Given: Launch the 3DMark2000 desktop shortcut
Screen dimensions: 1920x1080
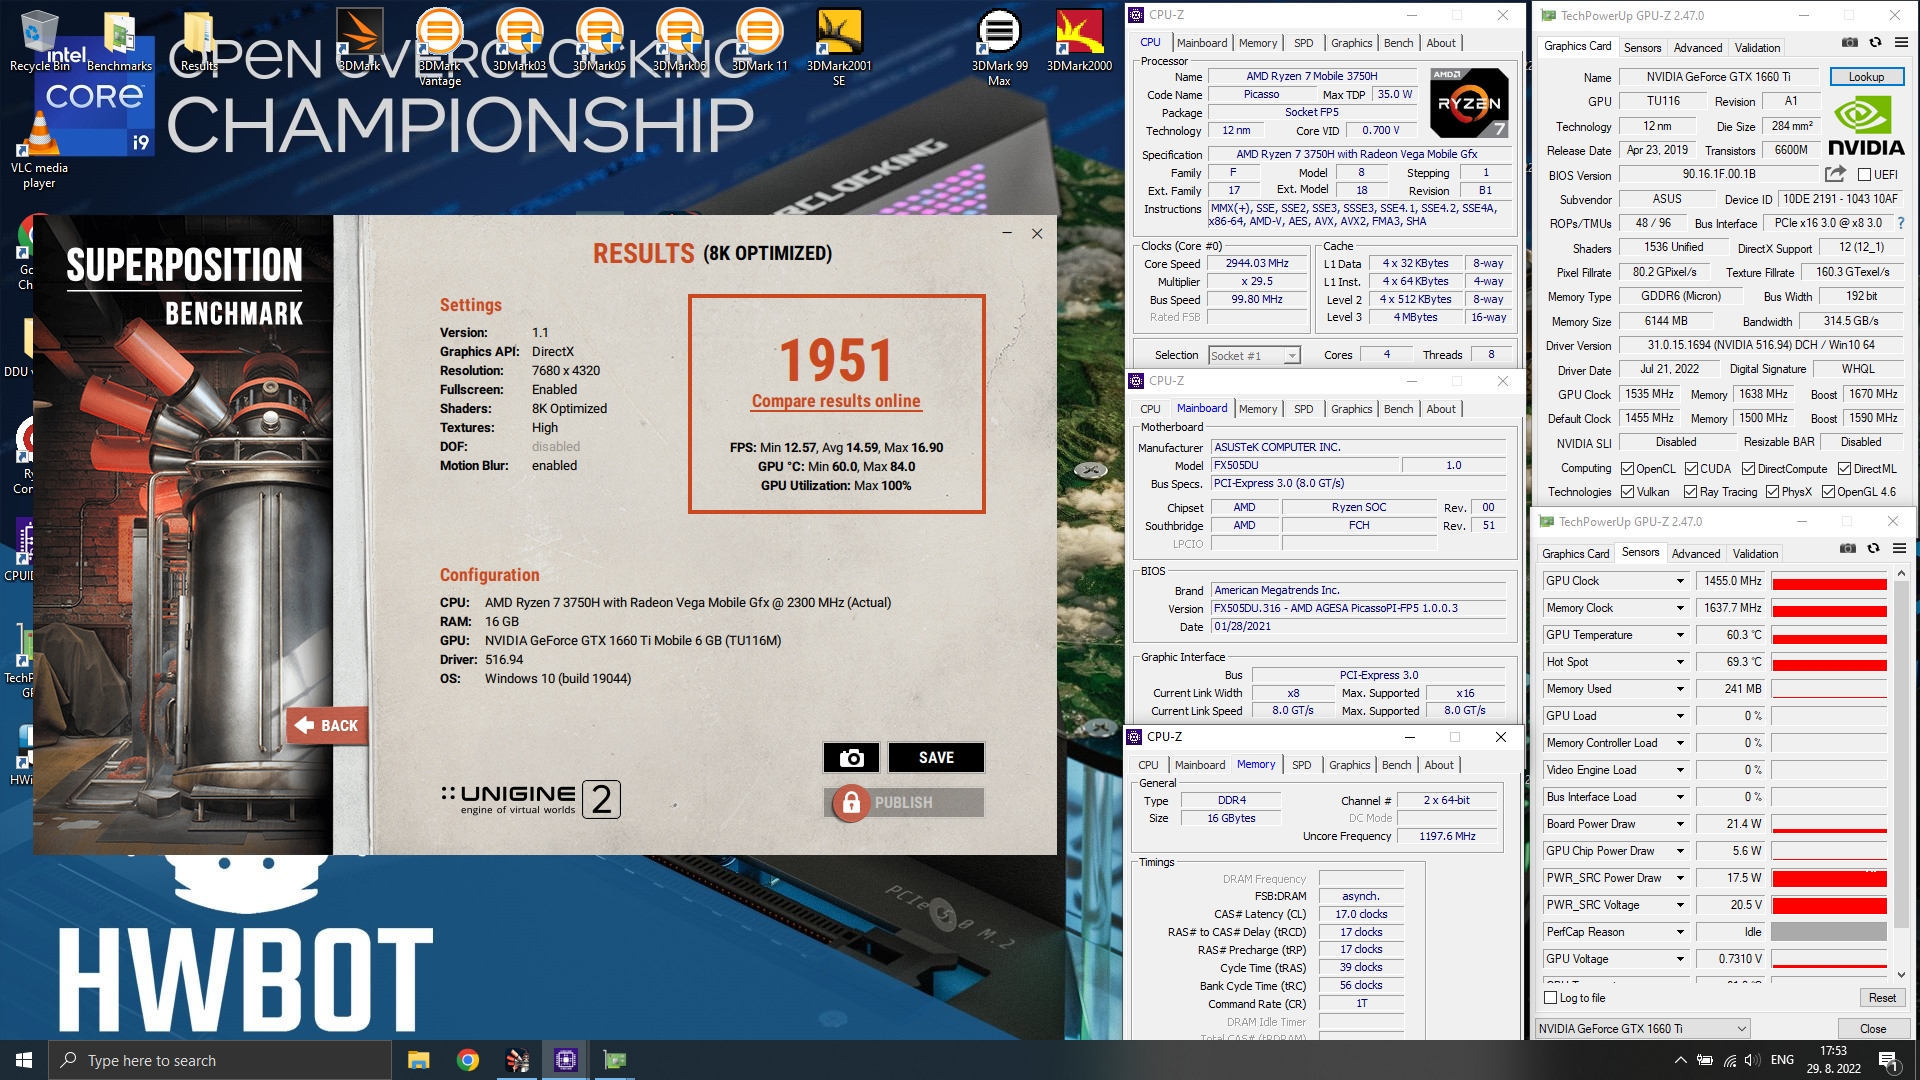Looking at the screenshot, I should point(1079,40).
